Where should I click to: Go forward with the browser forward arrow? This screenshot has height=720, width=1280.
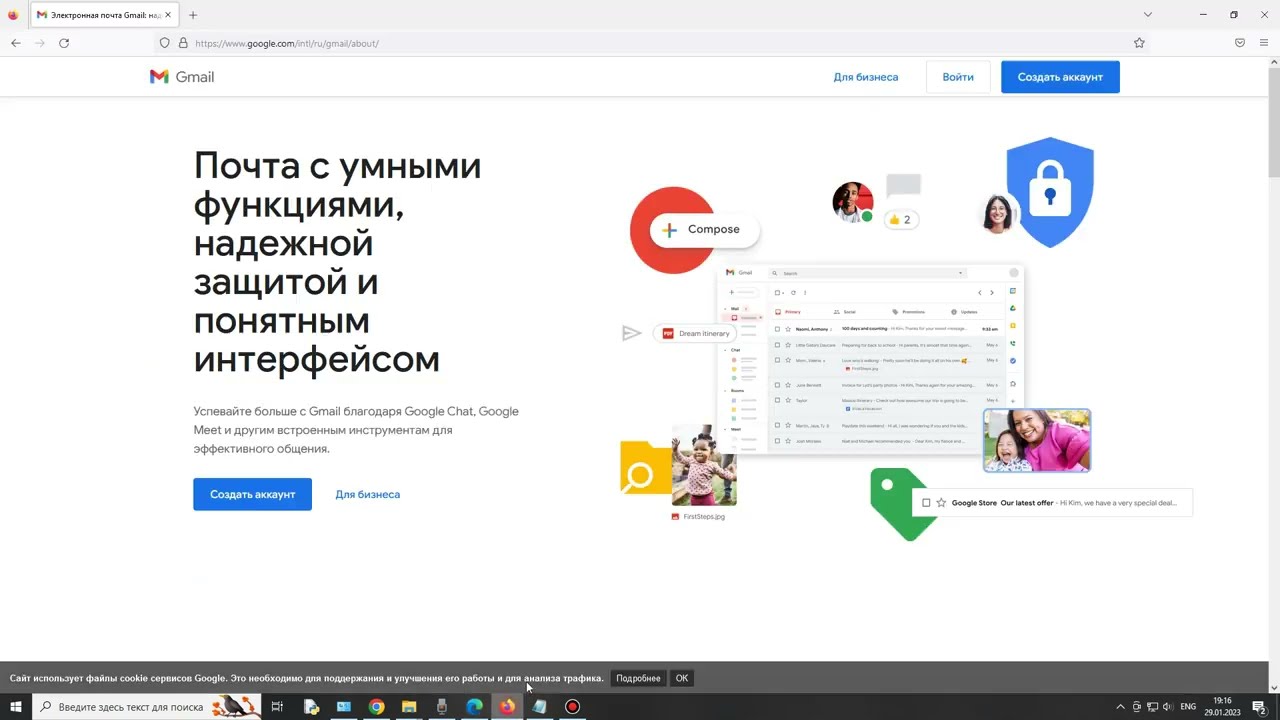[x=40, y=43]
